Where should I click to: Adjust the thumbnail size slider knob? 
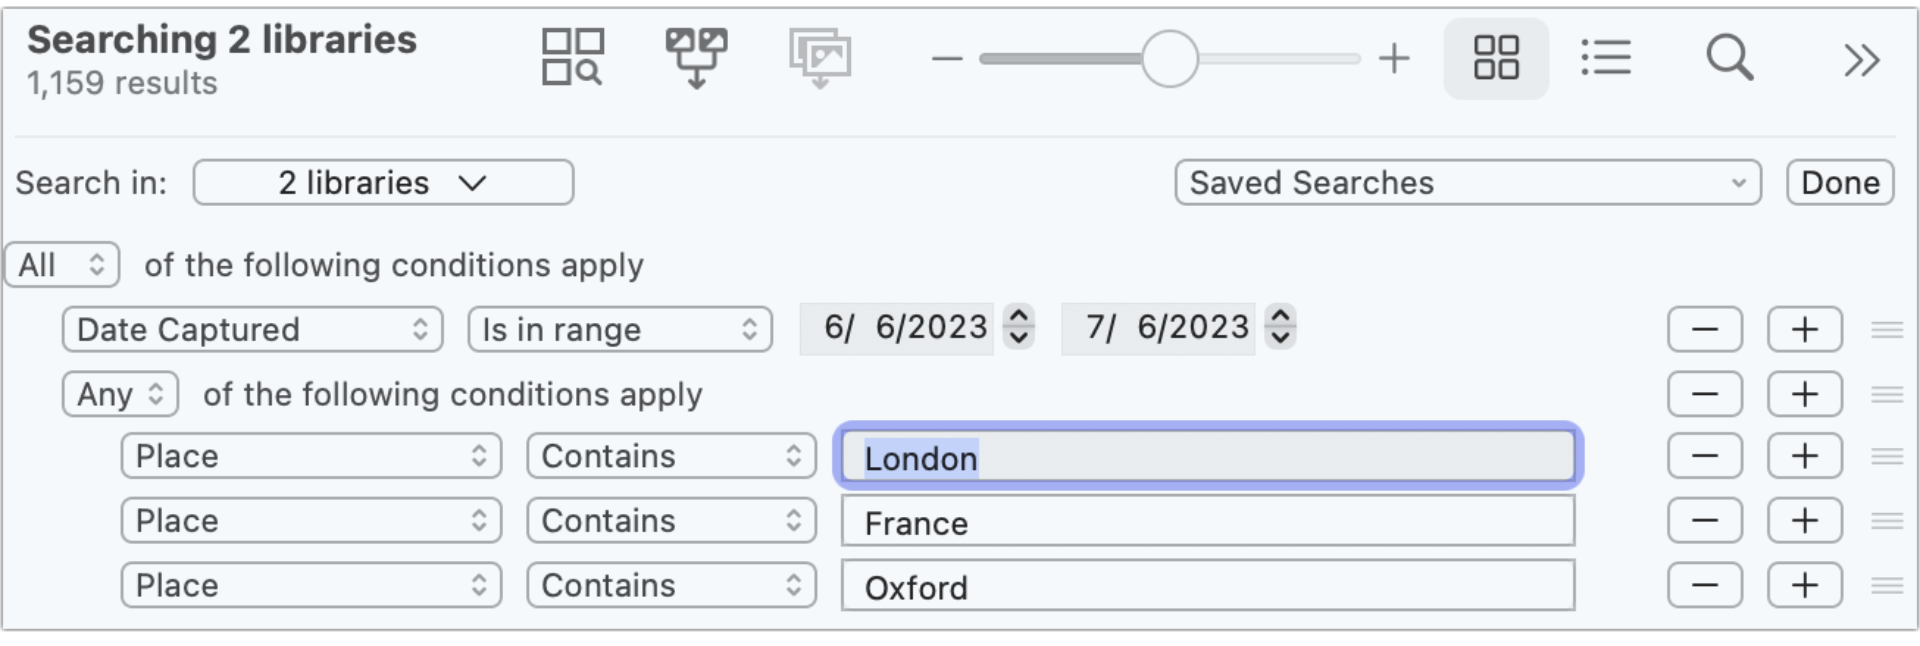[x=1169, y=59]
